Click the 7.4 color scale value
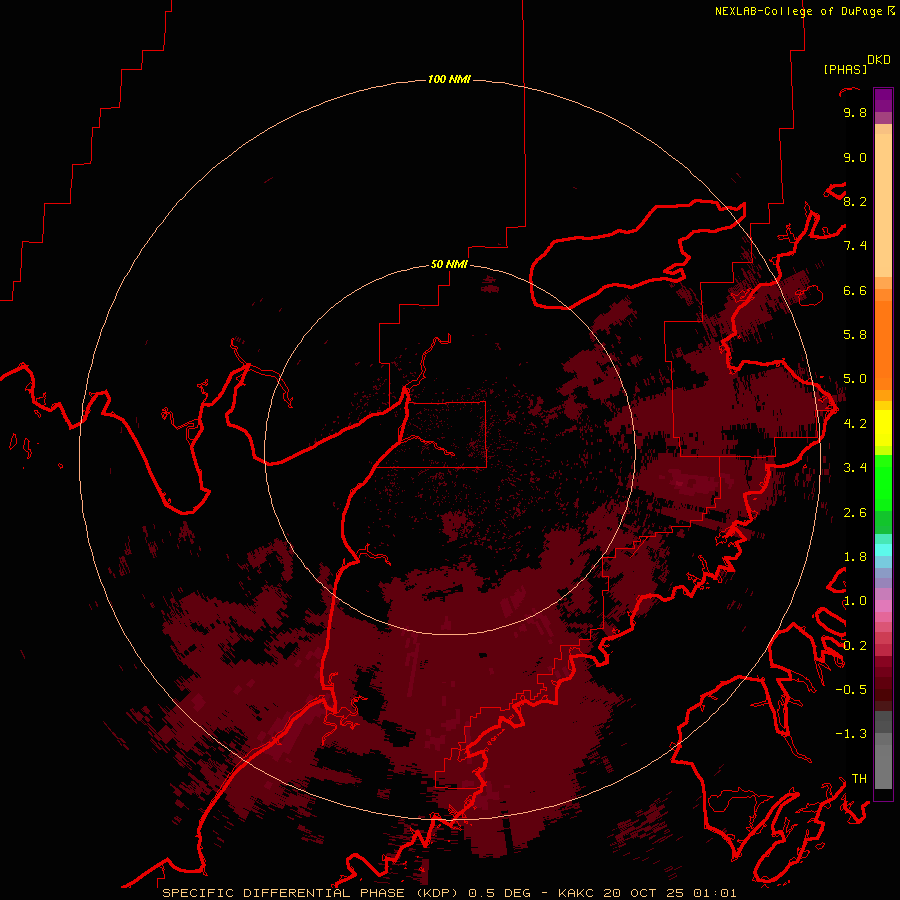The image size is (900, 900). (x=855, y=246)
